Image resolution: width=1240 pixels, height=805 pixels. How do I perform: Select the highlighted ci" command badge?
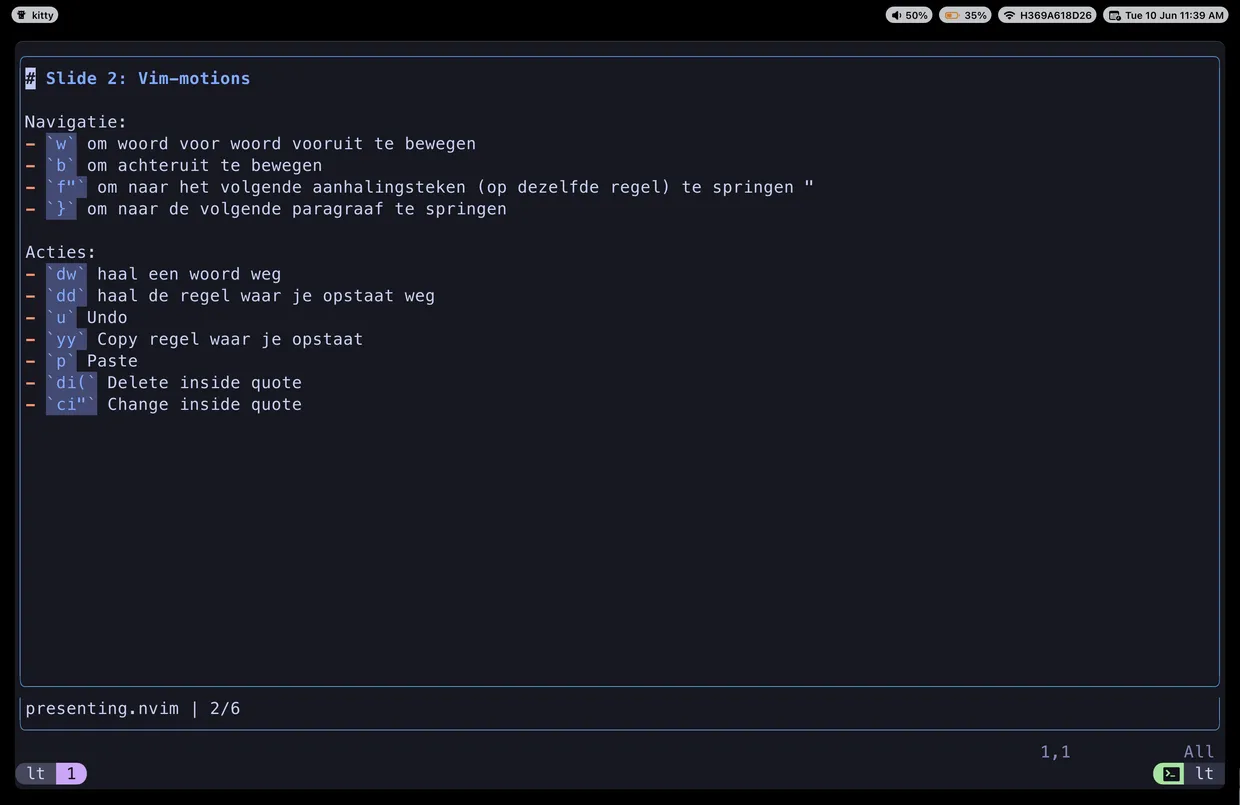coord(70,404)
